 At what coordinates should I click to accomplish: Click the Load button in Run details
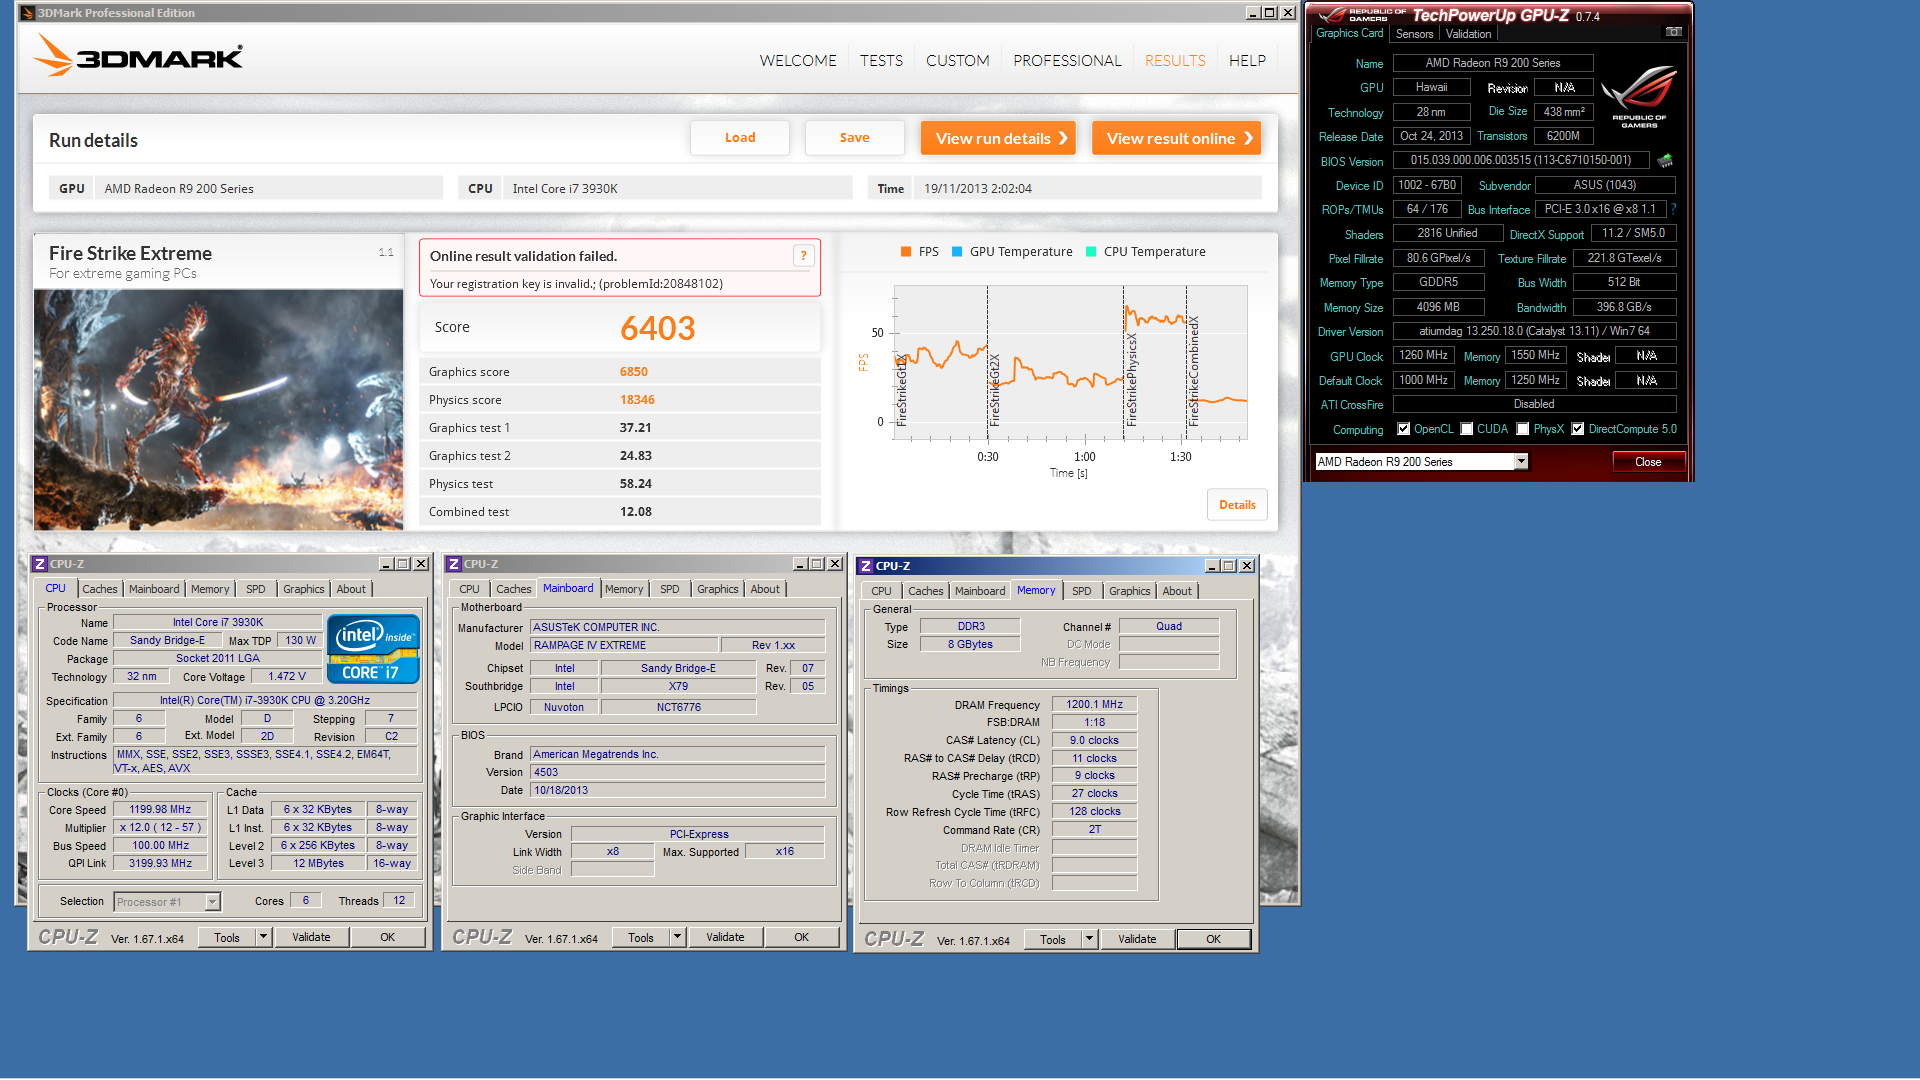coord(740,138)
